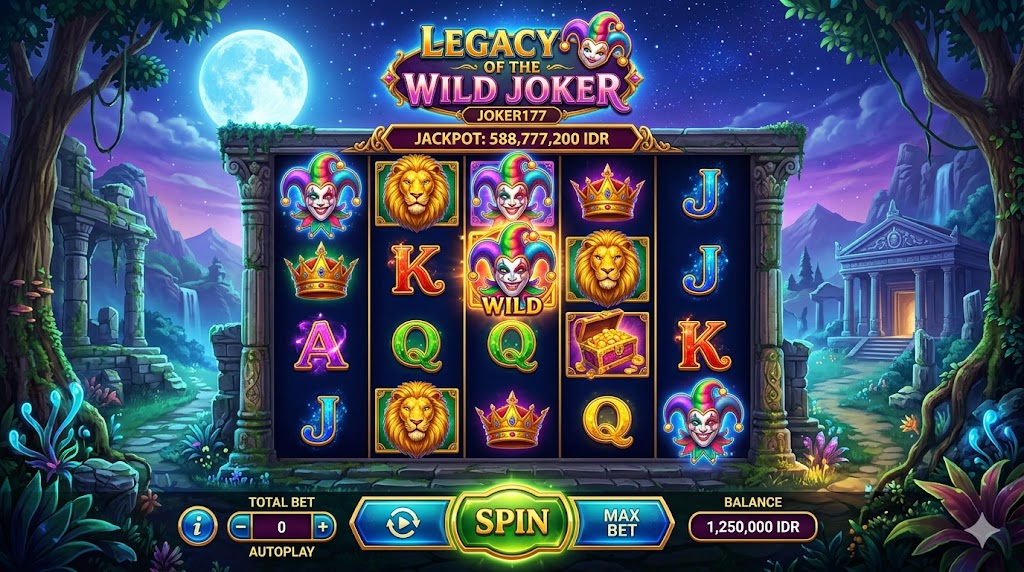The height and width of the screenshot is (572, 1024).
Task: Select the MAX BET button
Action: click(621, 523)
